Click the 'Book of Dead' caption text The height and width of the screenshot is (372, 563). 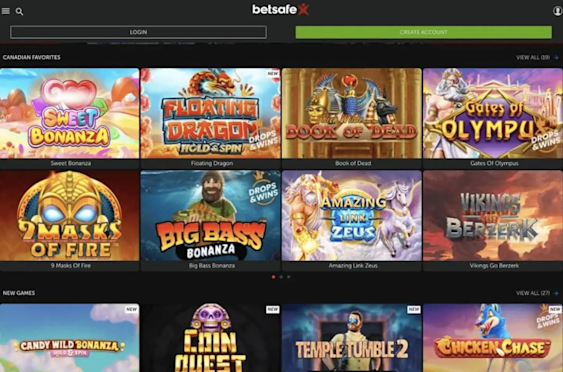[353, 163]
